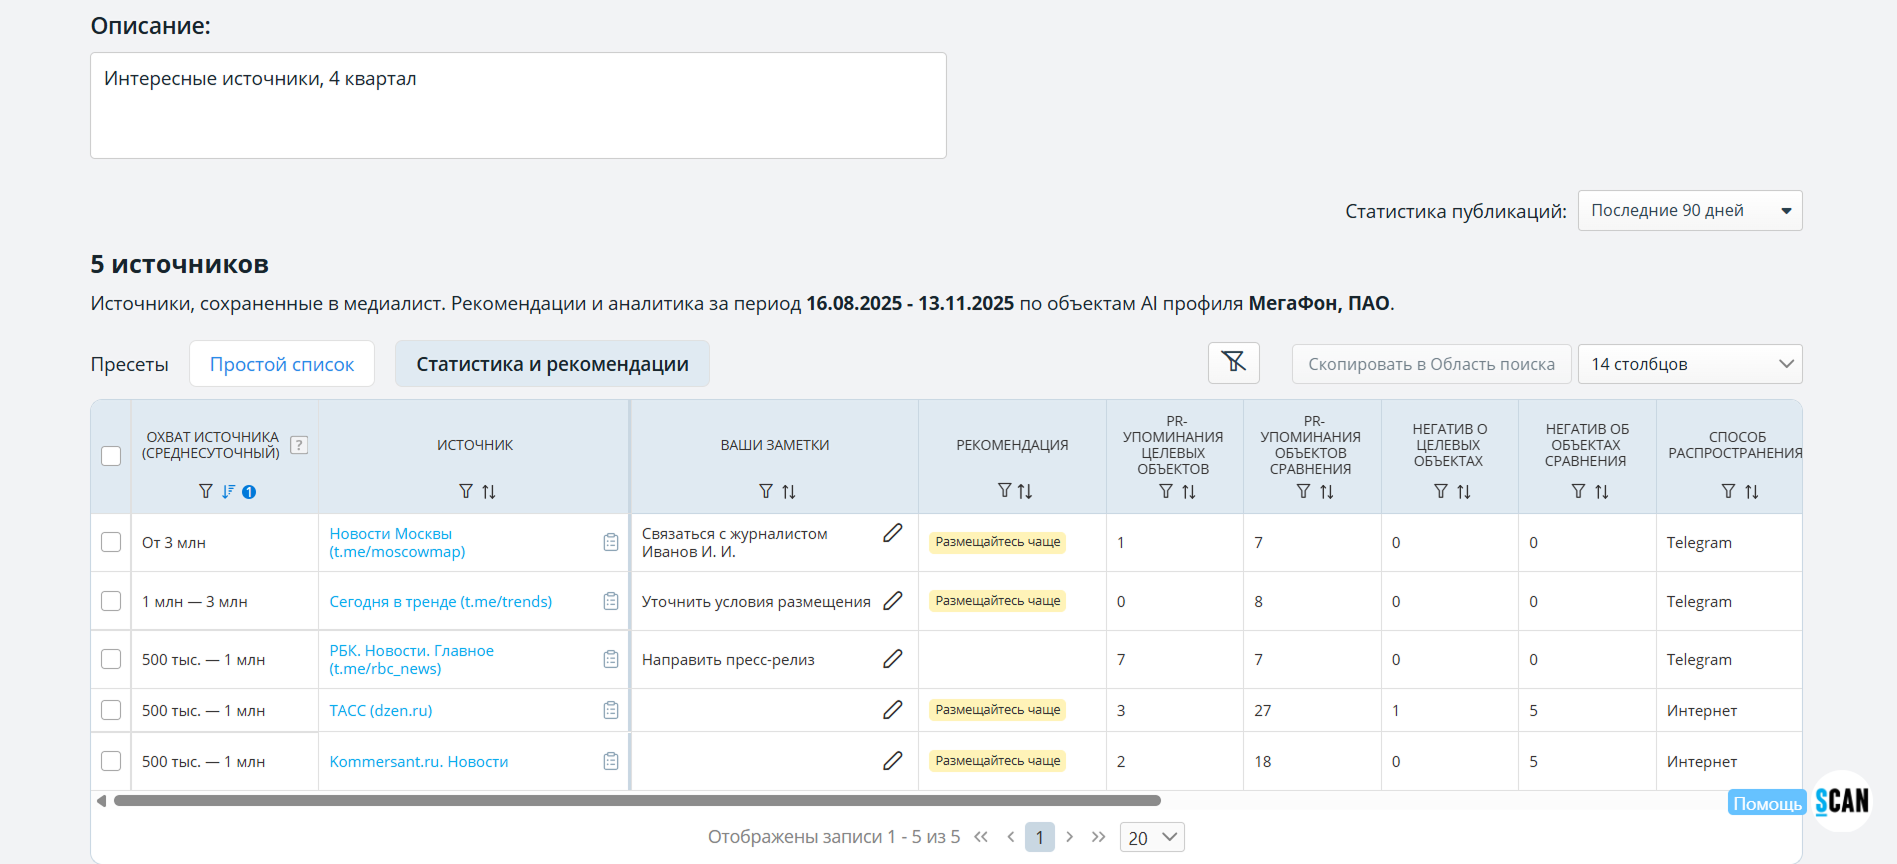Image resolution: width=1897 pixels, height=864 pixels.
Task: Filter the Источник column
Action: [465, 491]
